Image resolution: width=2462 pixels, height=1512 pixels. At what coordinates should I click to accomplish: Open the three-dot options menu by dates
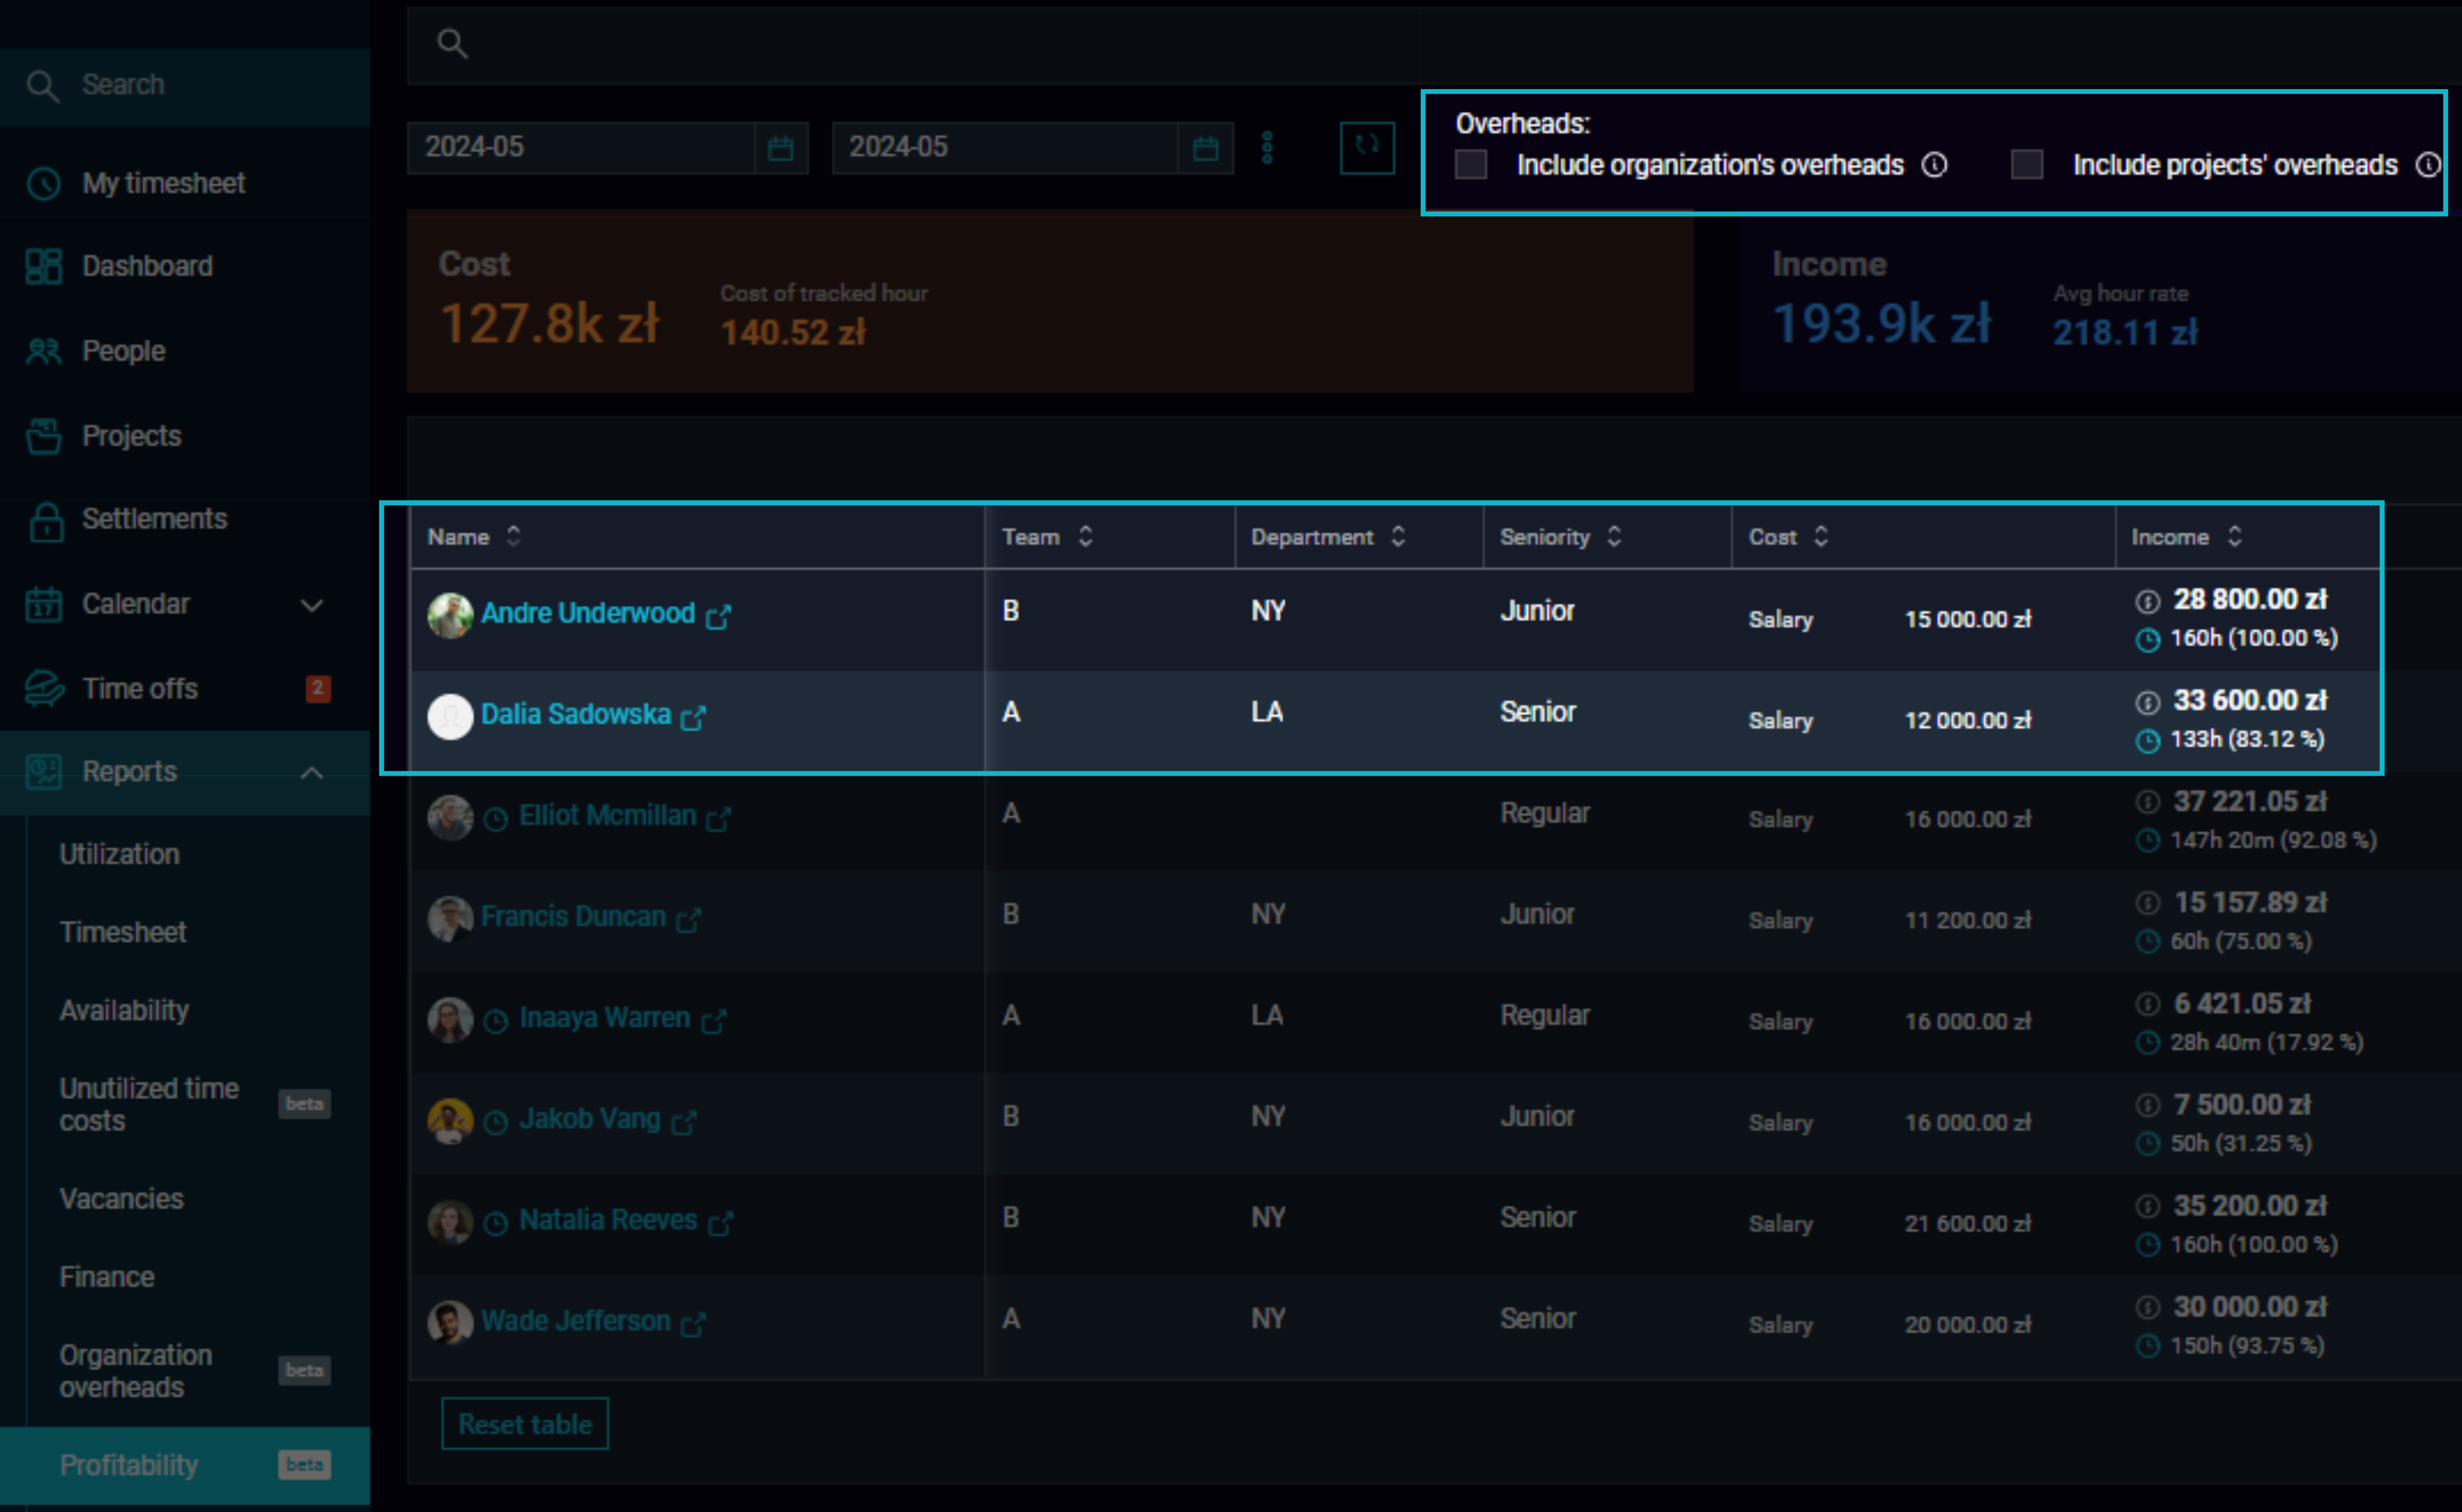click(1267, 148)
